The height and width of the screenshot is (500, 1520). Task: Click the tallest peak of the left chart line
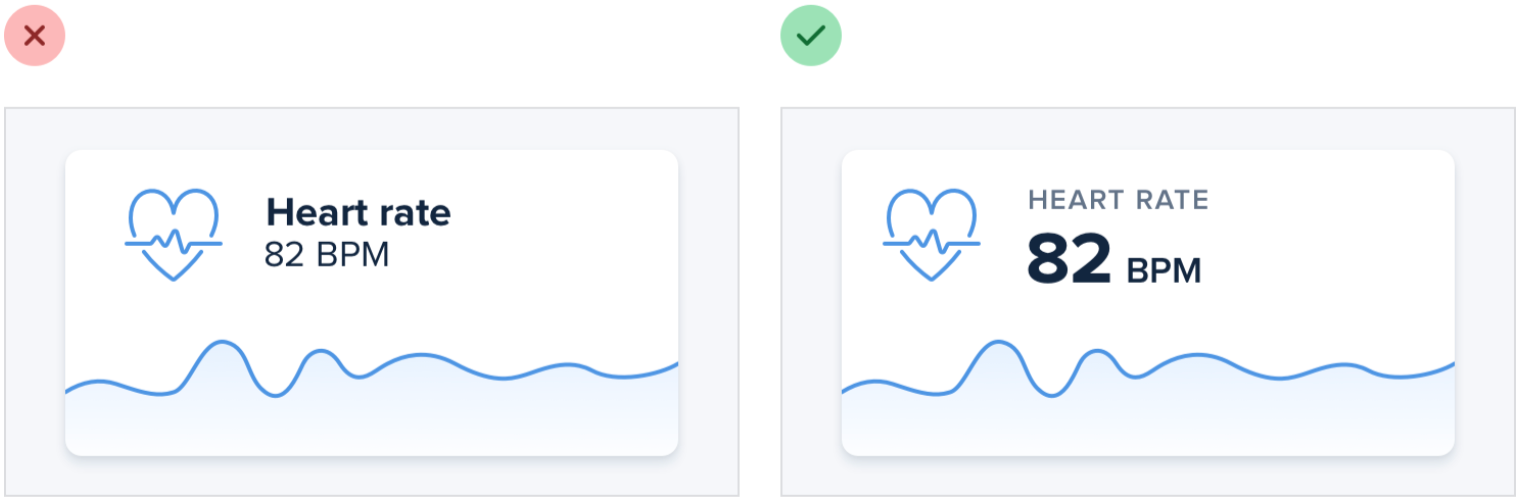point(222,342)
